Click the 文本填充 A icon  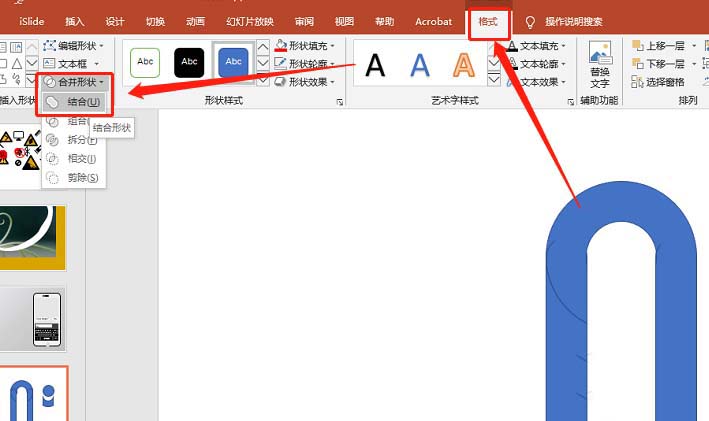click(512, 46)
